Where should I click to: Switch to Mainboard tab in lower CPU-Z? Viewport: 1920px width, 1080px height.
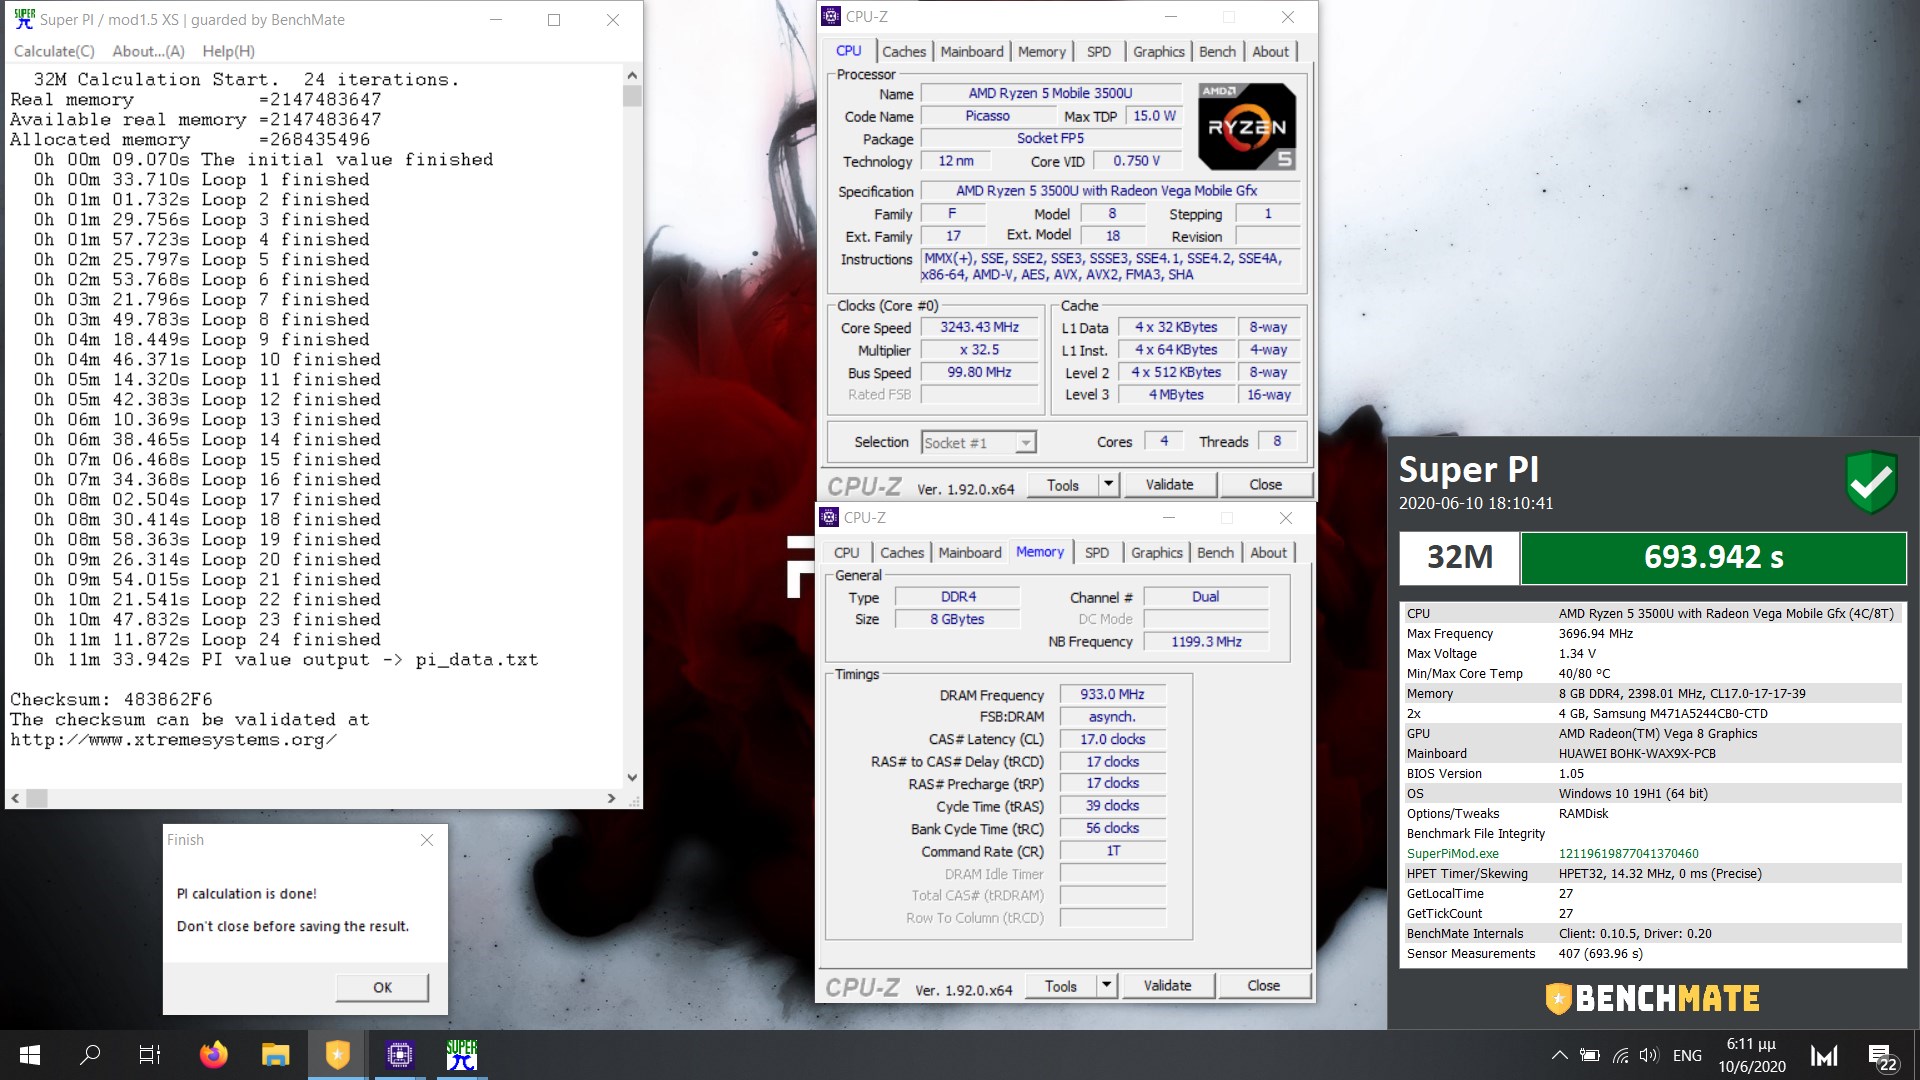(x=970, y=552)
